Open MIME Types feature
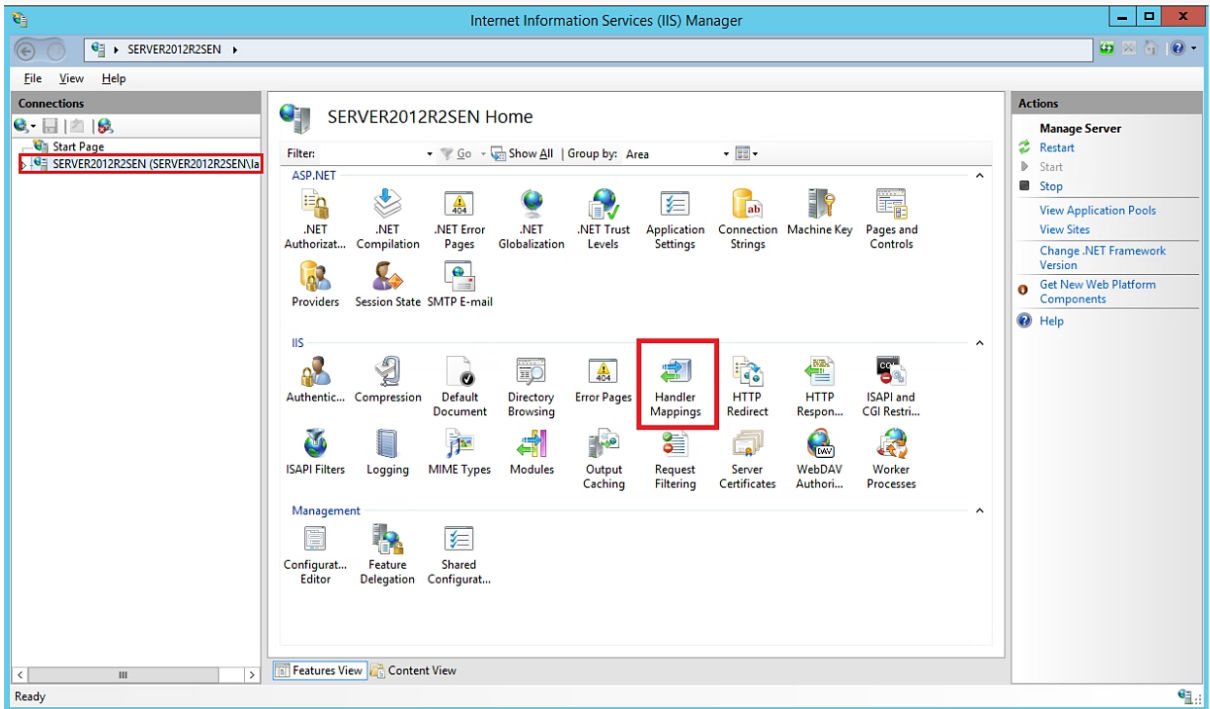Image resolution: width=1210 pixels, height=709 pixels. coord(460,452)
